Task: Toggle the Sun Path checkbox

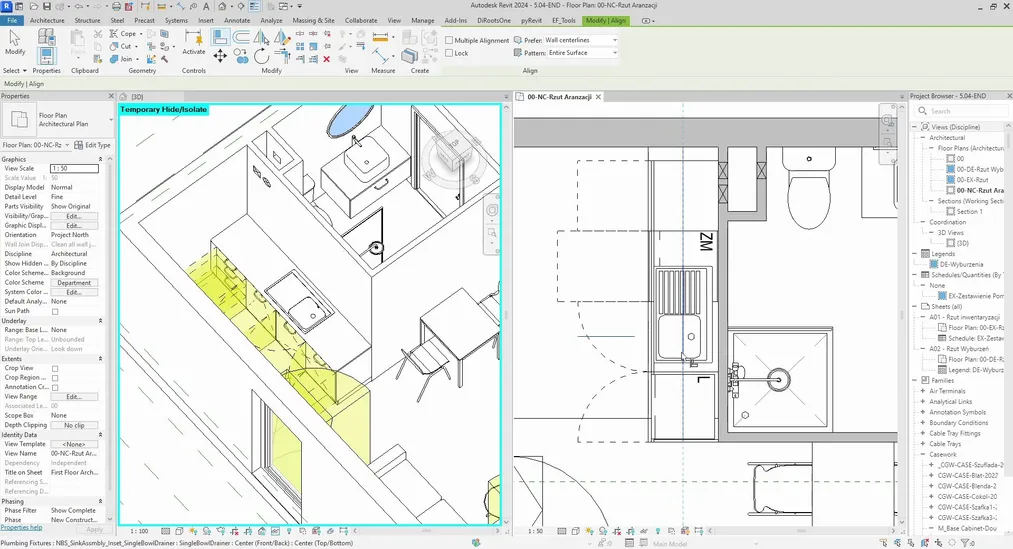Action: (x=55, y=311)
